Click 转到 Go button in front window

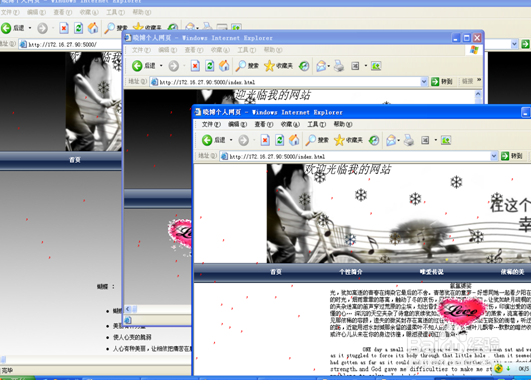pos(512,156)
